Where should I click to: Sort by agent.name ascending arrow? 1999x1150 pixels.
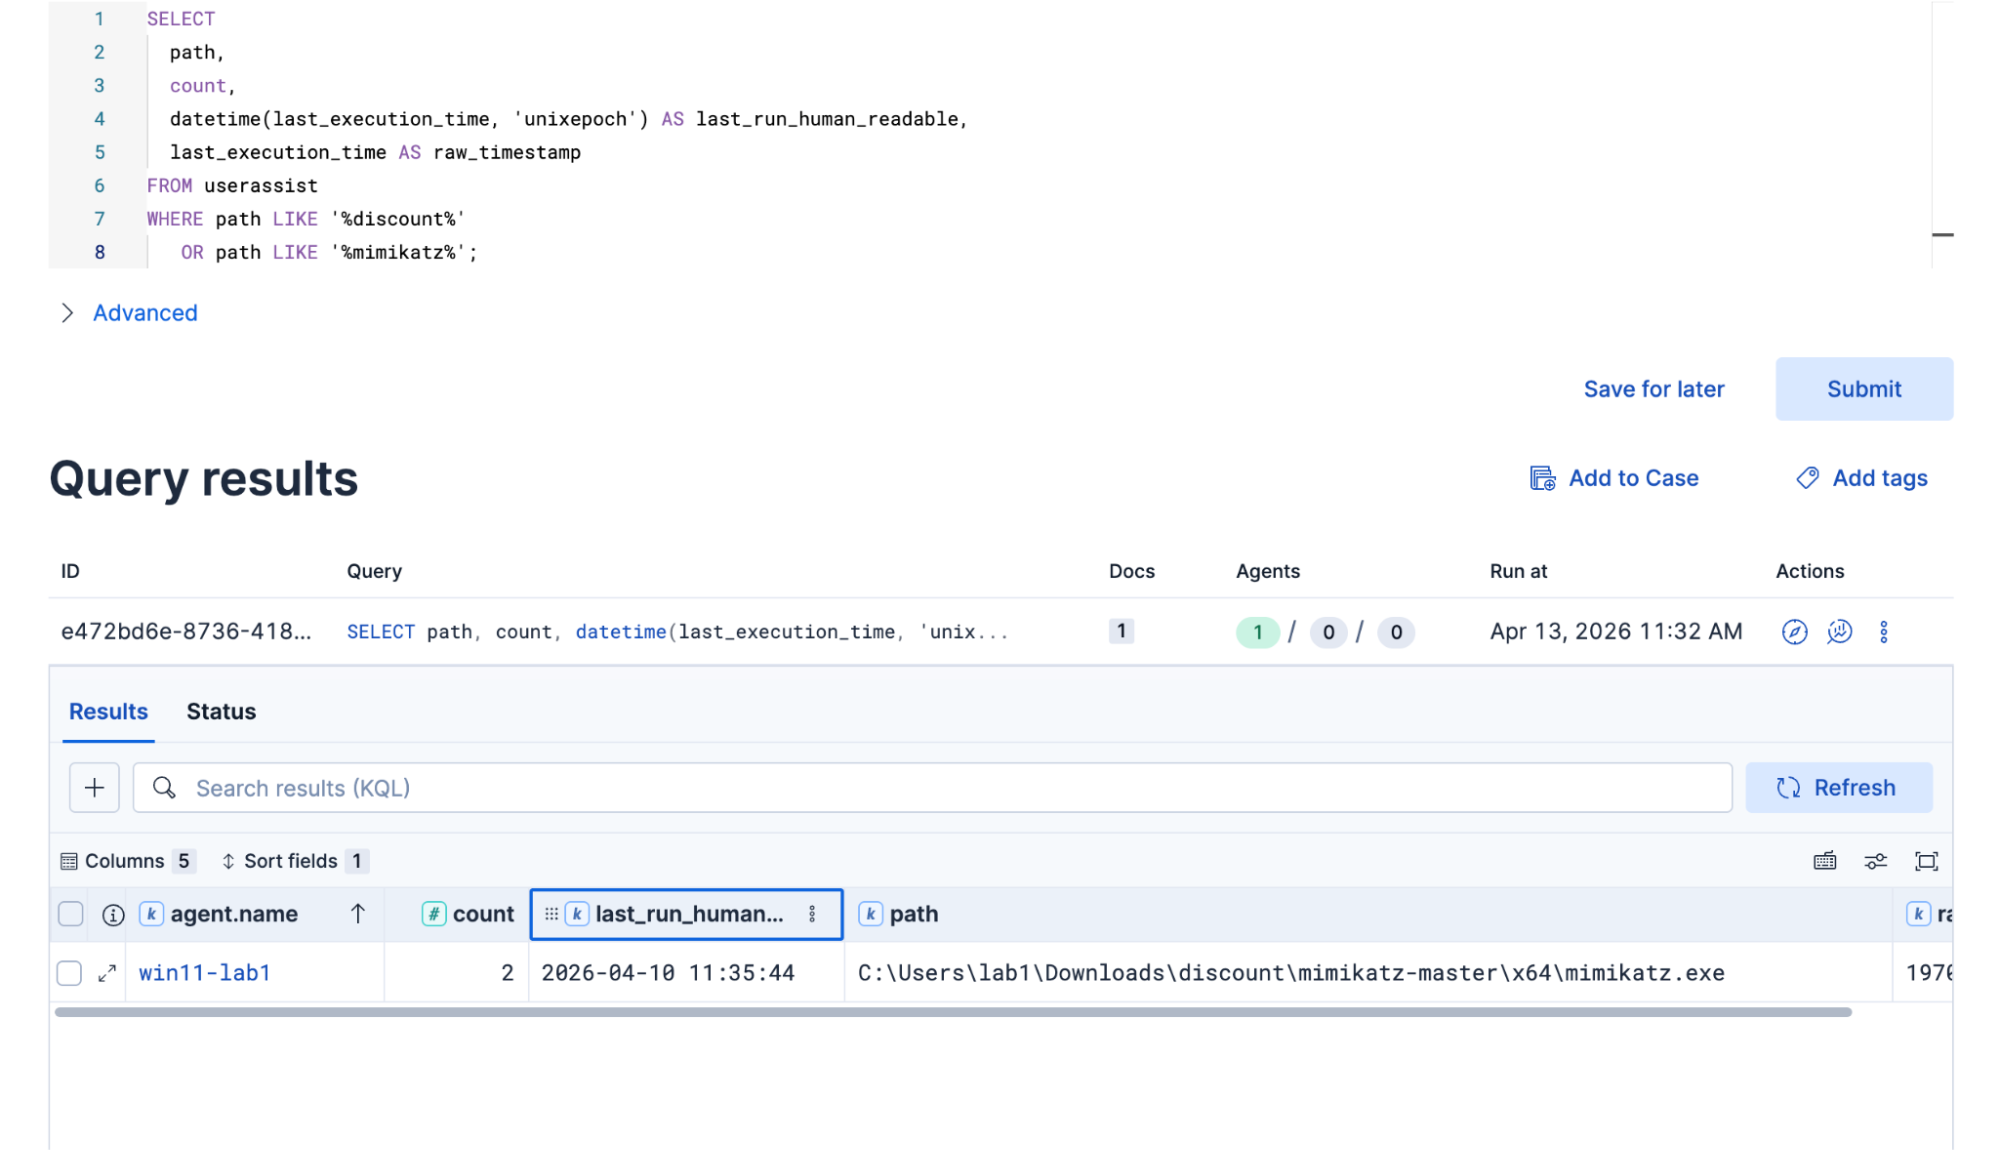(358, 914)
